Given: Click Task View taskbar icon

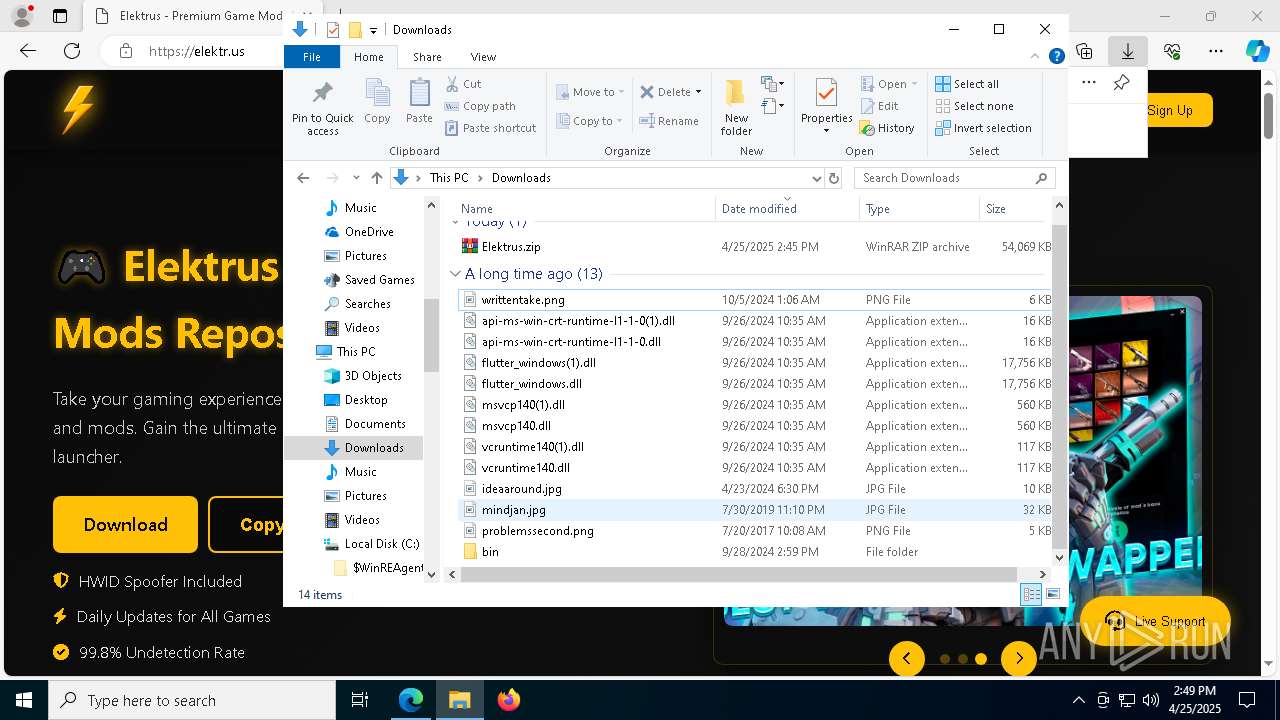Looking at the screenshot, I should point(360,700).
